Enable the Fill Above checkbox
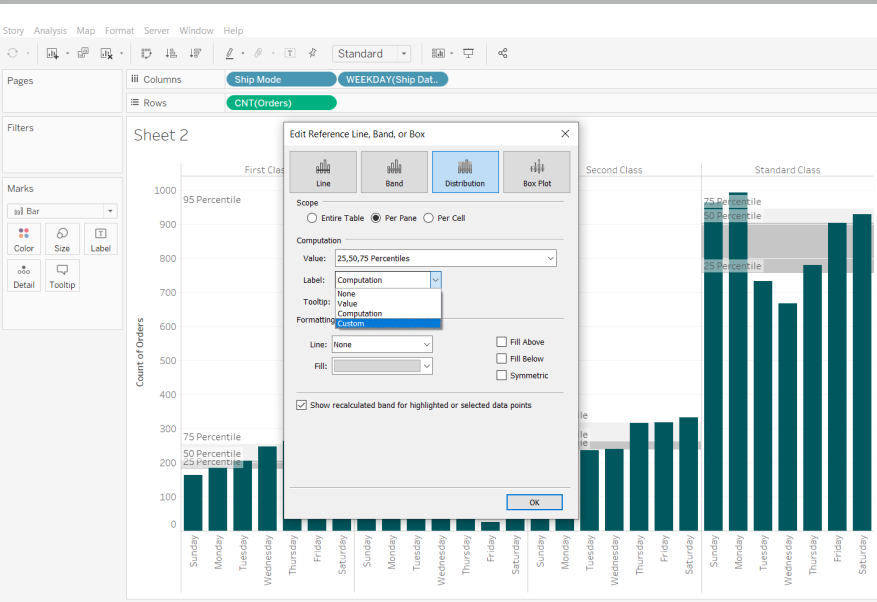 pos(502,342)
